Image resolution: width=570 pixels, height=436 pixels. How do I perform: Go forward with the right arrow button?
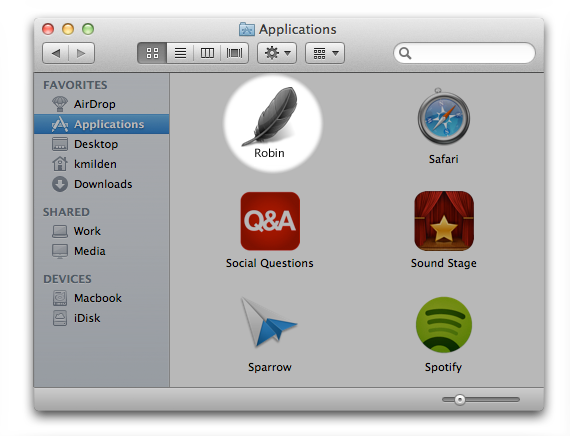pos(81,53)
